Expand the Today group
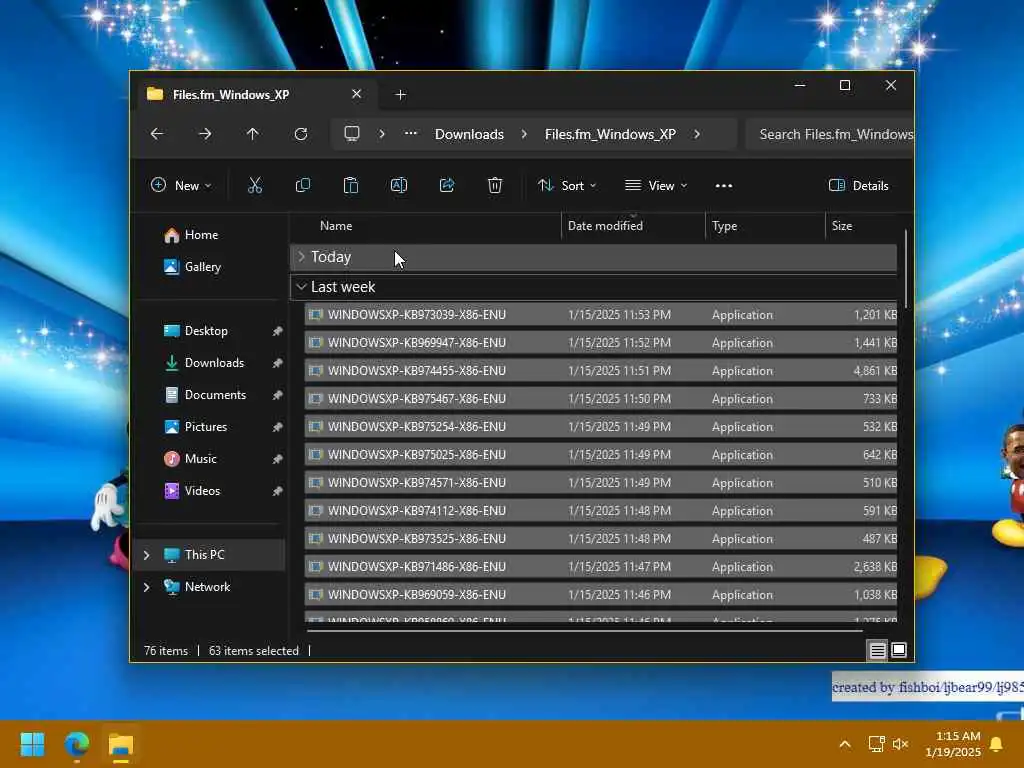Viewport: 1024px width, 768px height. pyautogui.click(x=301, y=257)
